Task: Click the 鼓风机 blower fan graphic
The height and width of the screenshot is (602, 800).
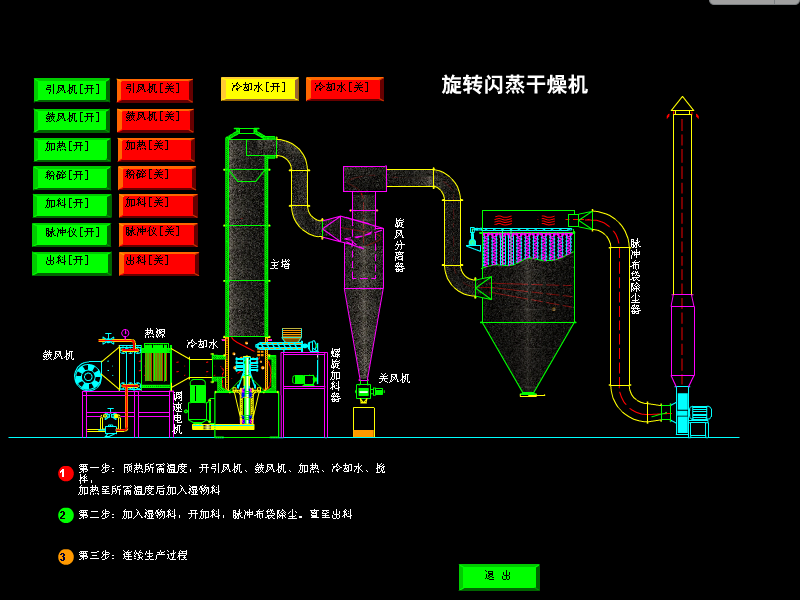Action: (x=88, y=376)
